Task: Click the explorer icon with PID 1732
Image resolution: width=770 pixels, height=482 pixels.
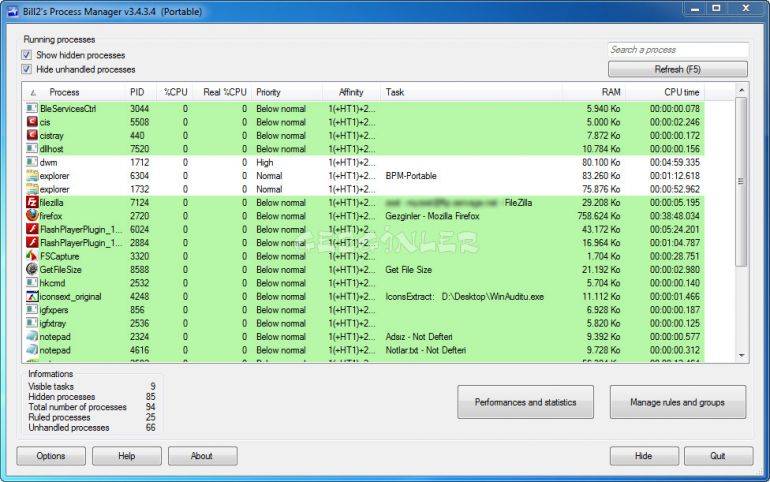Action: pyautogui.click(x=32, y=189)
